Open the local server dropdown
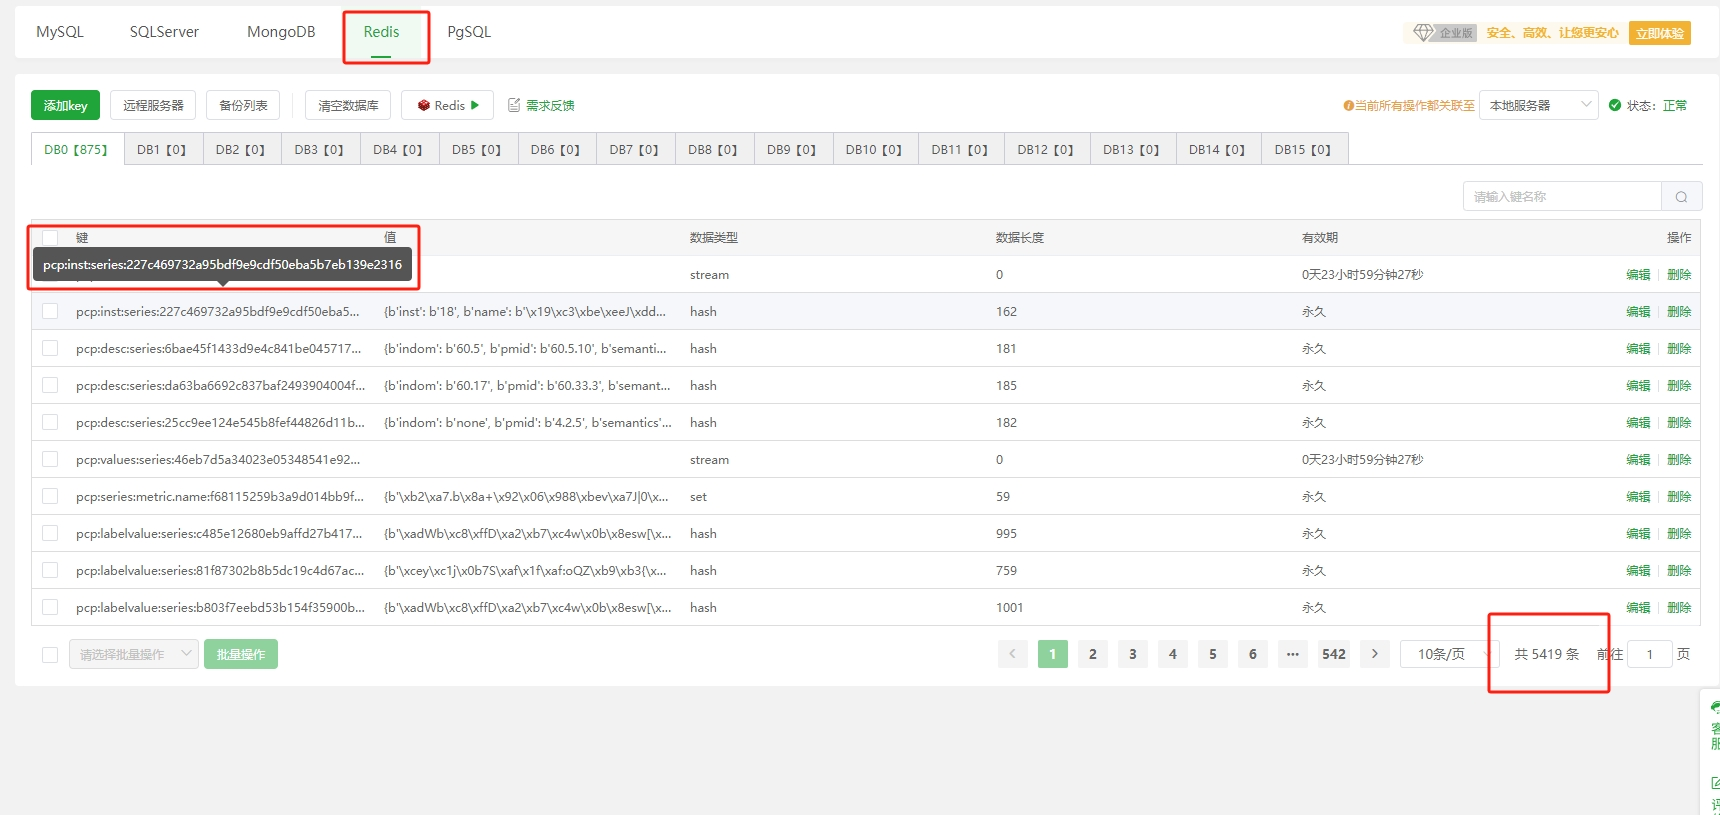This screenshot has height=815, width=1720. click(x=1539, y=105)
